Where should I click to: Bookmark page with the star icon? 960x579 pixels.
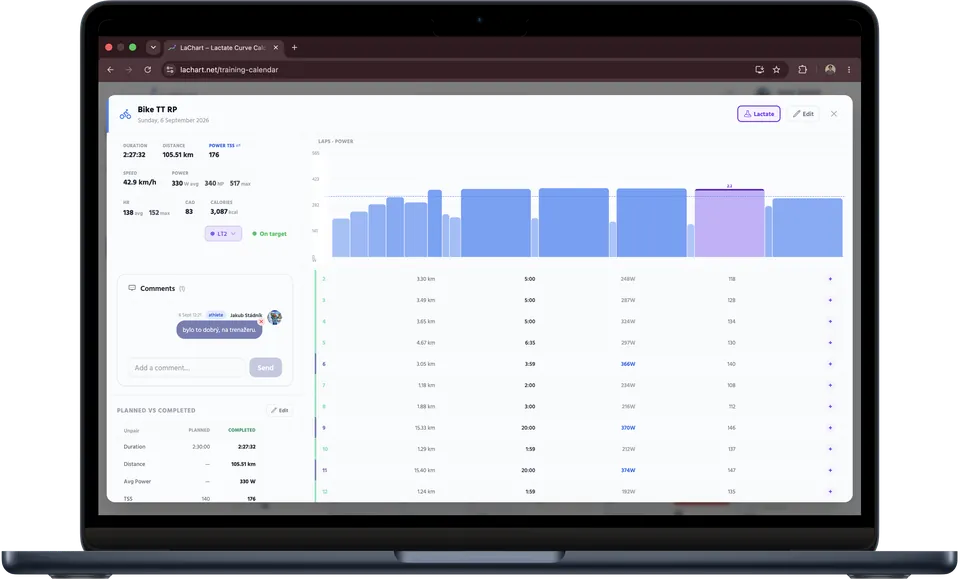click(776, 70)
